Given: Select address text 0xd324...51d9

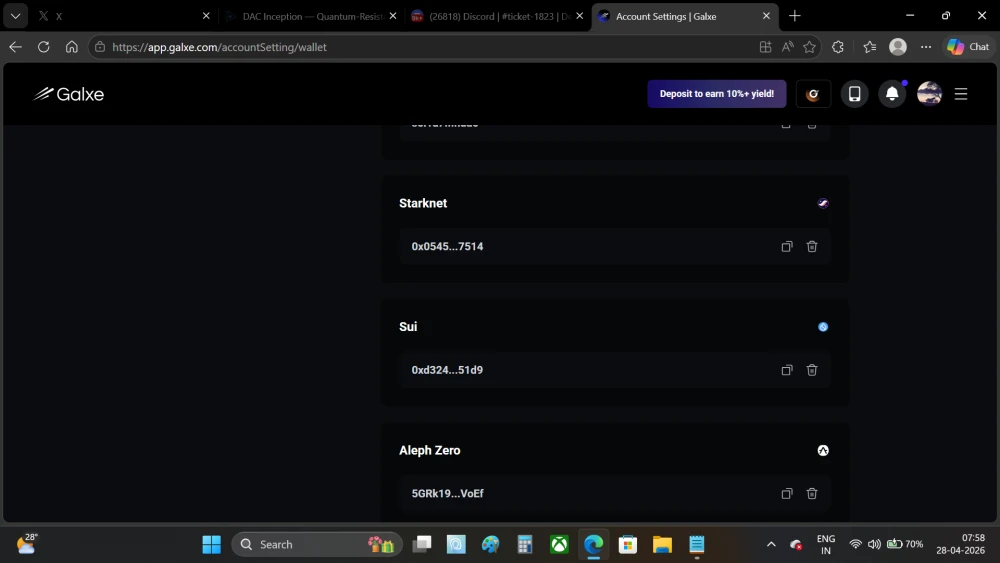Looking at the screenshot, I should tap(447, 370).
